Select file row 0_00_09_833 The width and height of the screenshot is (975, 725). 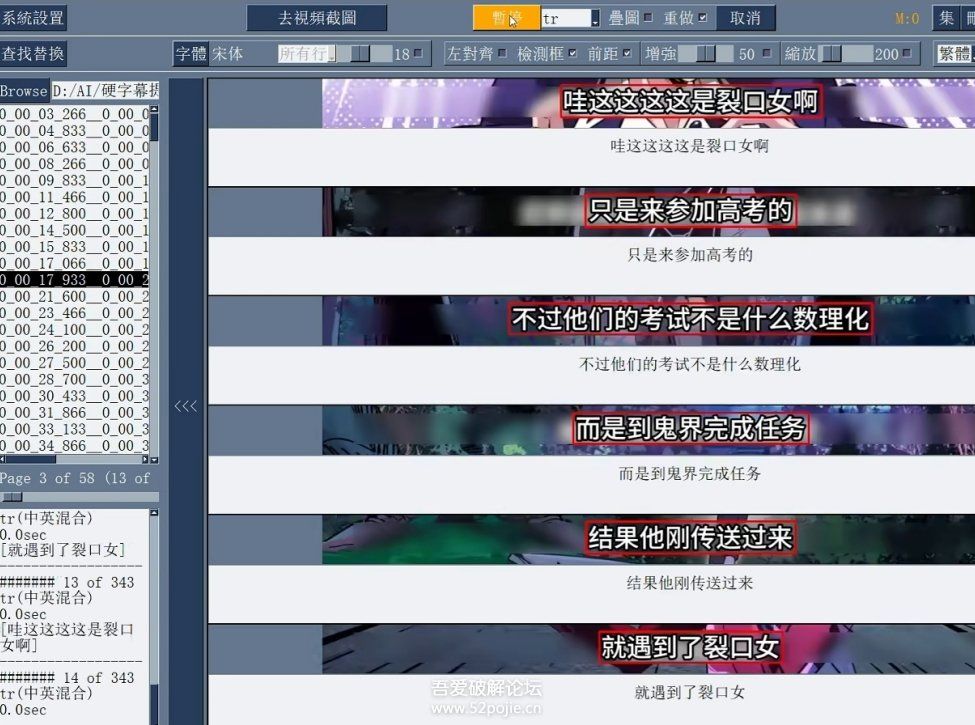tap(75, 180)
